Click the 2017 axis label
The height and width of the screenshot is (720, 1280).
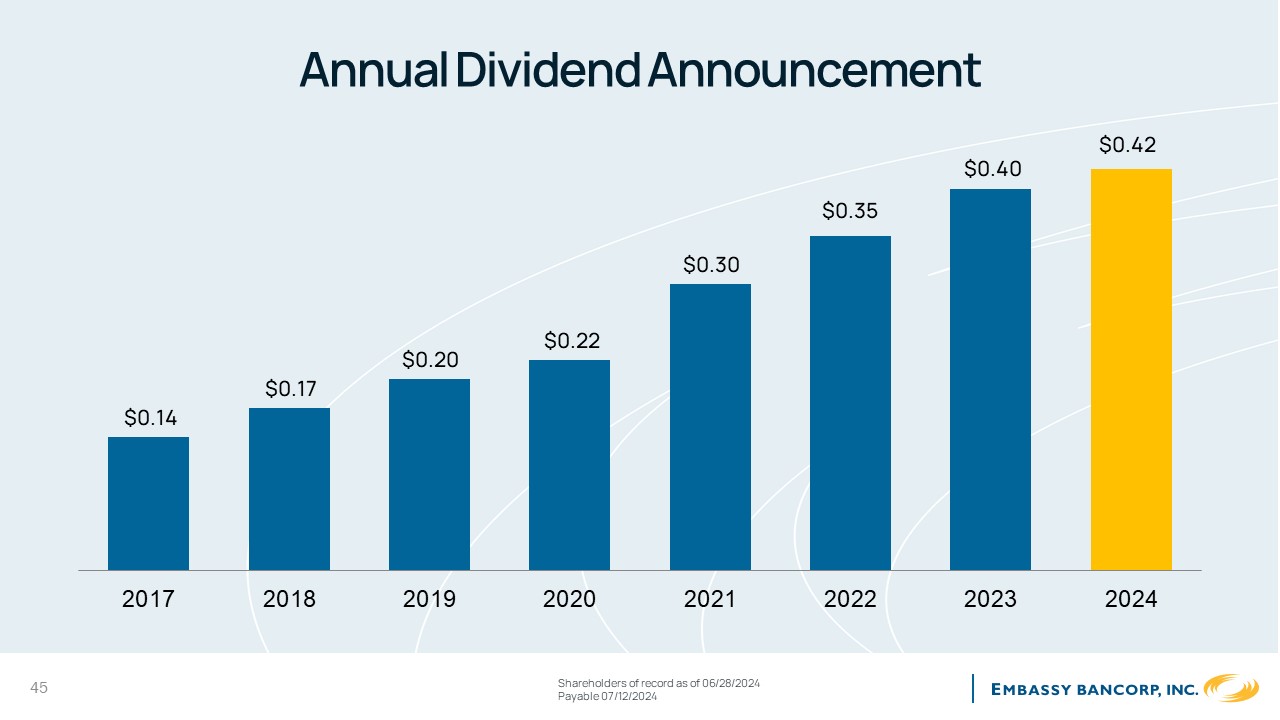pyautogui.click(x=148, y=600)
